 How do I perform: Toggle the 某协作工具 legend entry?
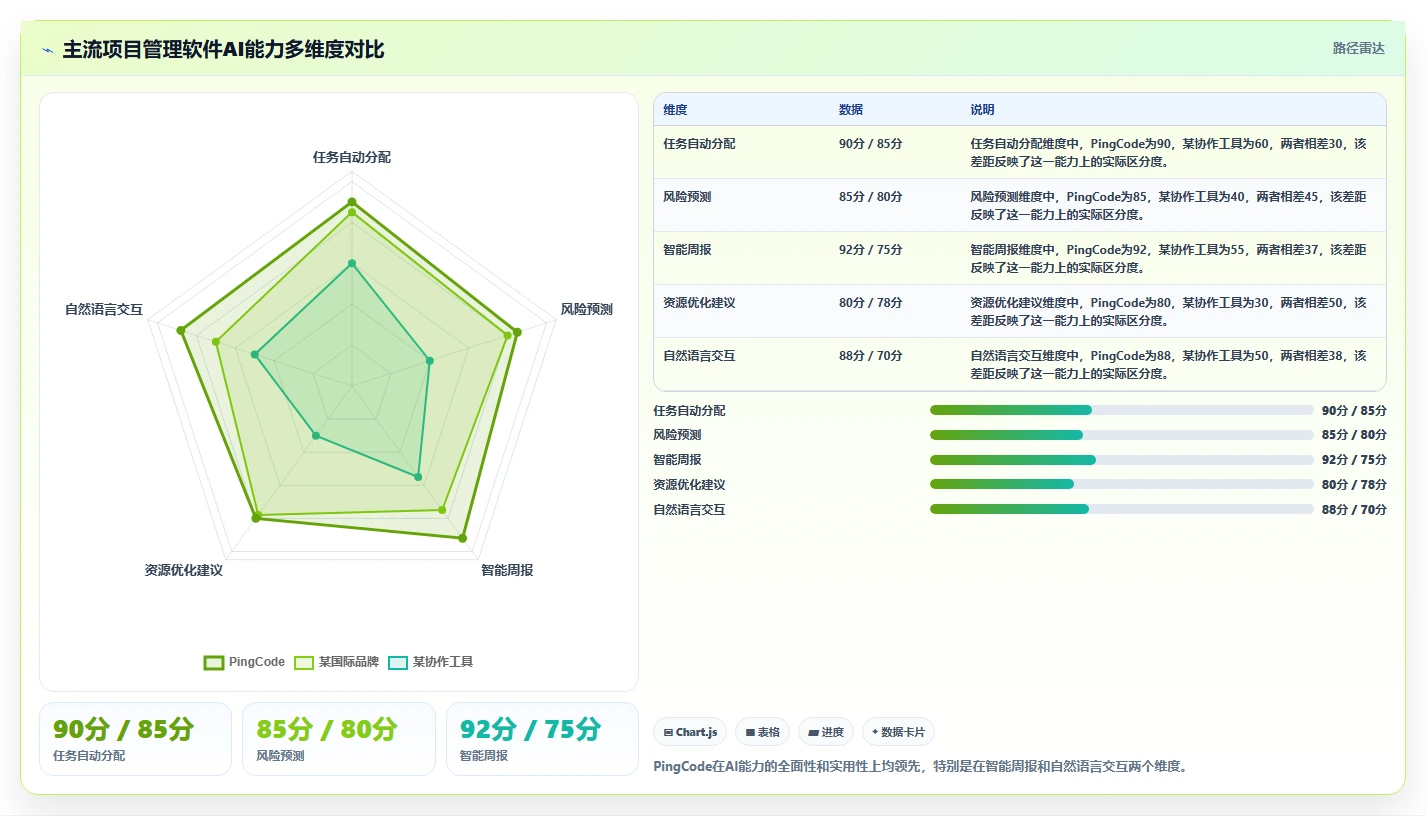click(430, 662)
